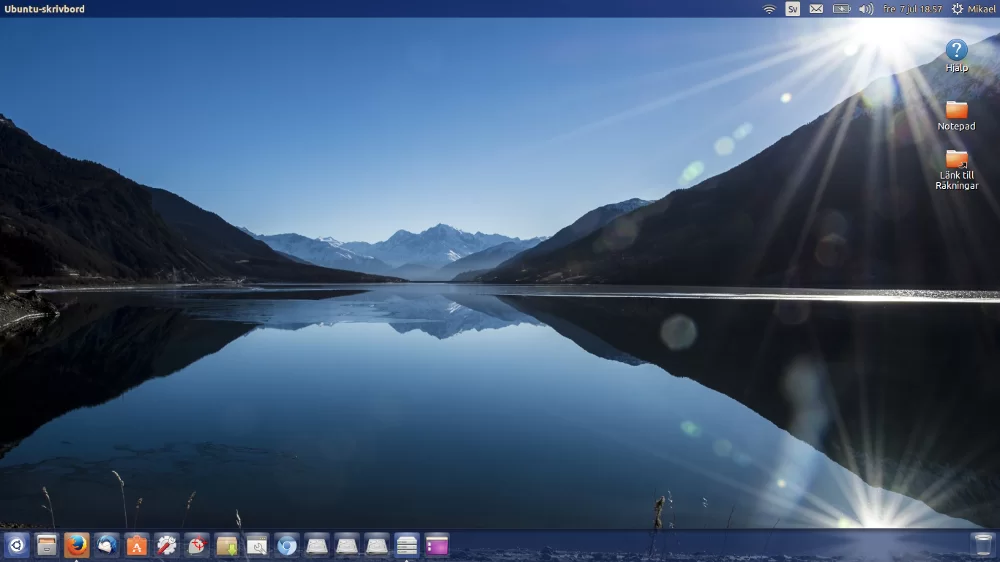Open the package box with green arrow

(227, 545)
